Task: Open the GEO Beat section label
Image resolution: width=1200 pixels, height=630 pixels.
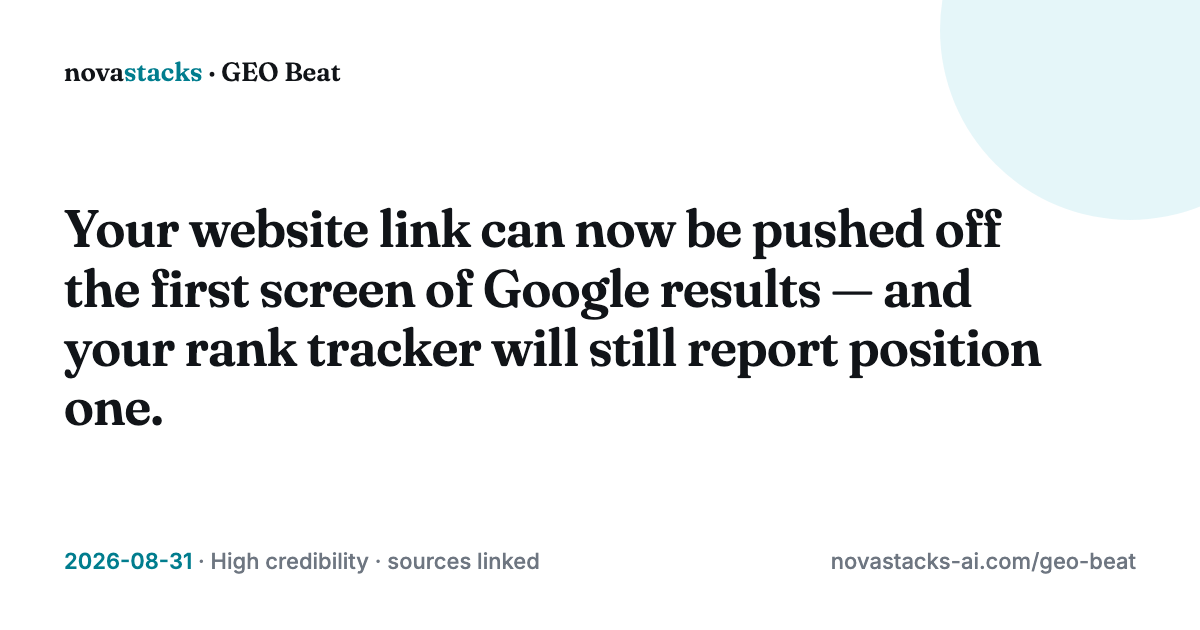Action: pyautogui.click(x=281, y=73)
